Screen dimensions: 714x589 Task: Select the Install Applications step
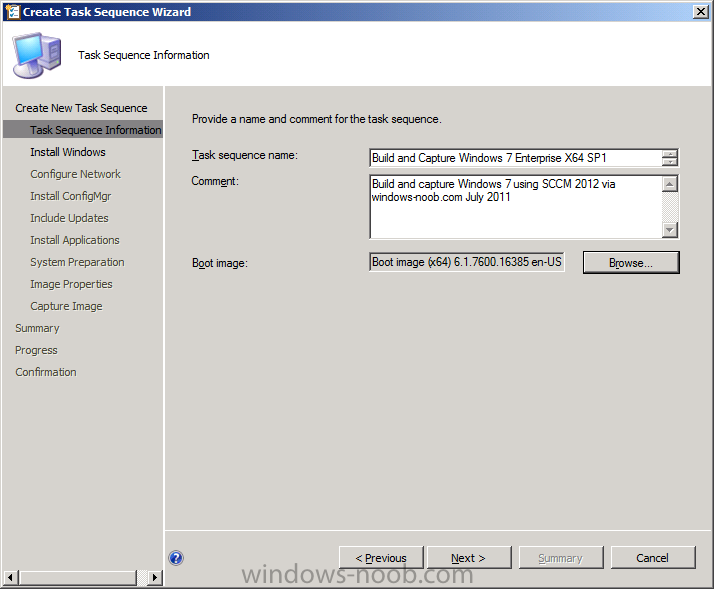pos(75,240)
